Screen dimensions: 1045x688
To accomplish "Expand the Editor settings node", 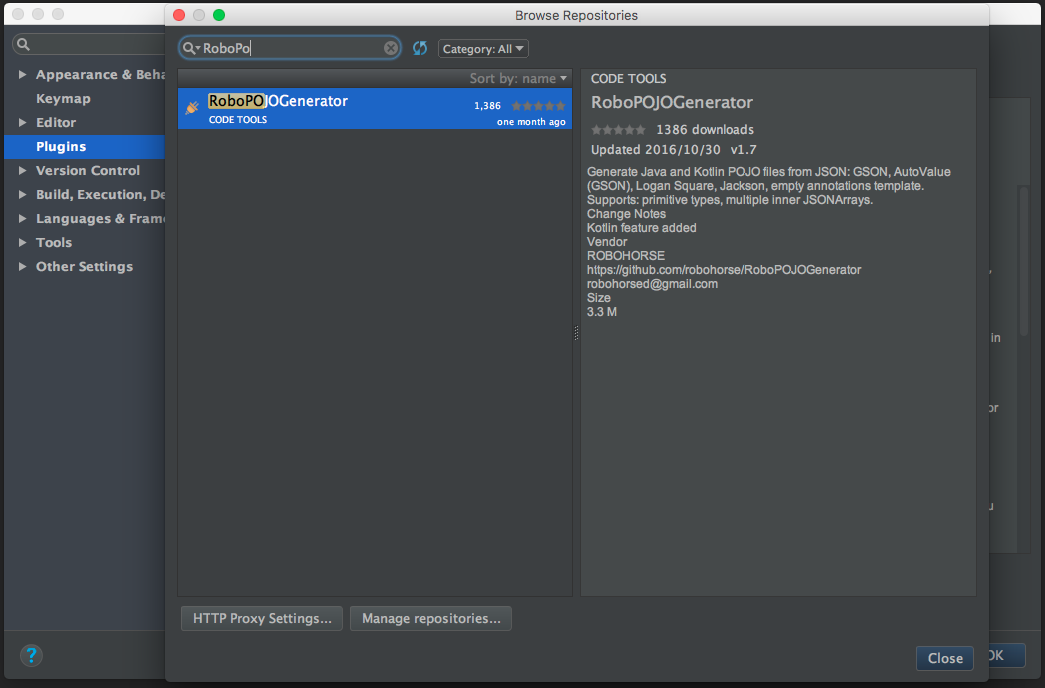I will [22, 123].
